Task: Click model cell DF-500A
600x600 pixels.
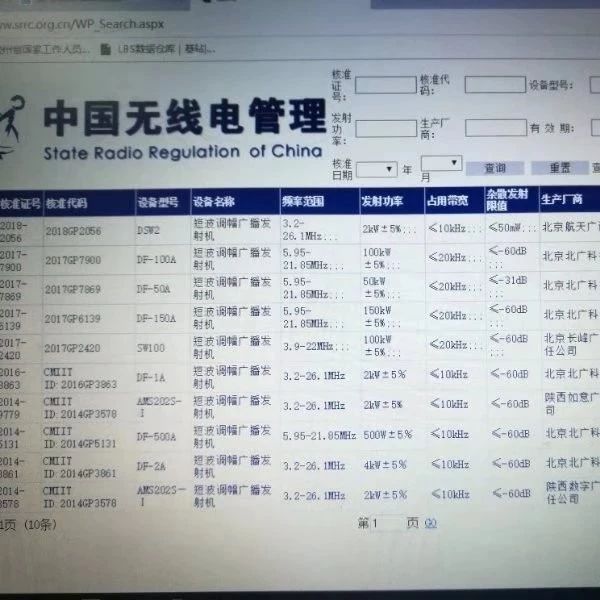Action: (156, 437)
